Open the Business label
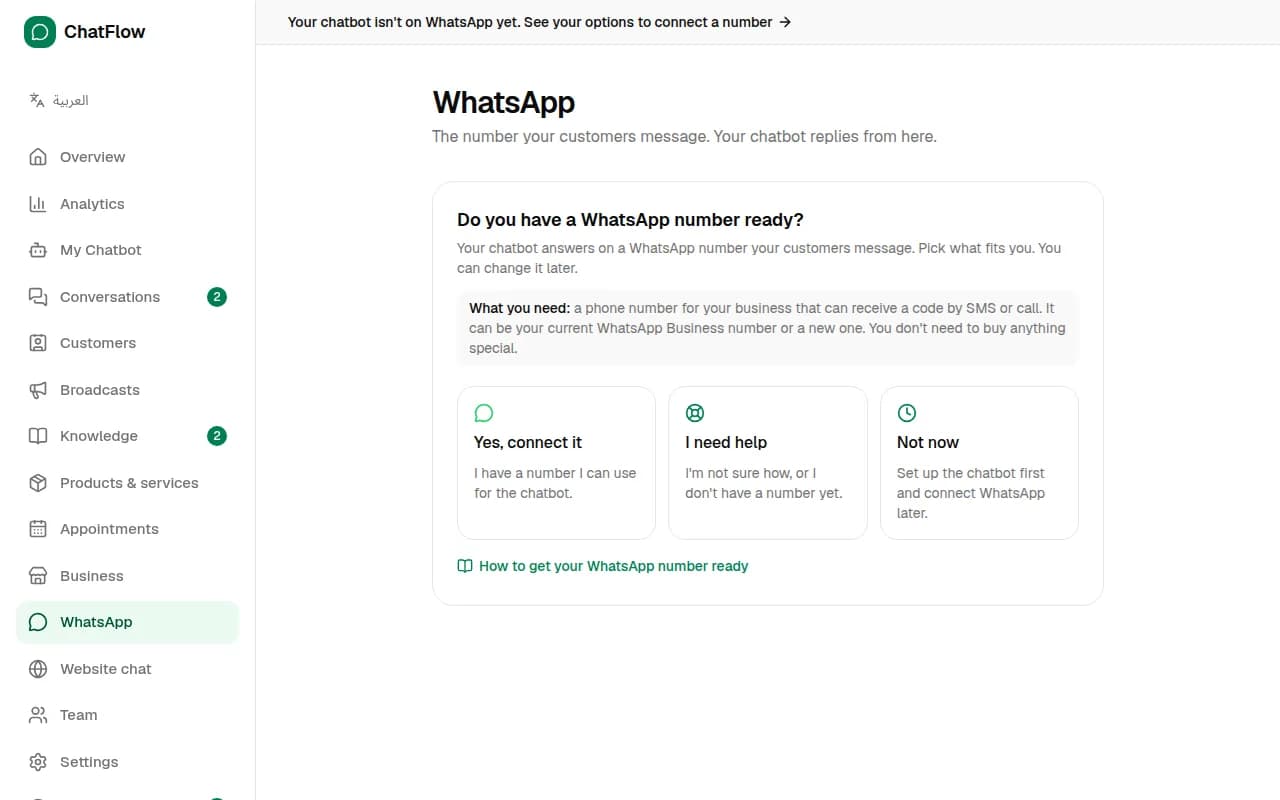 [92, 576]
